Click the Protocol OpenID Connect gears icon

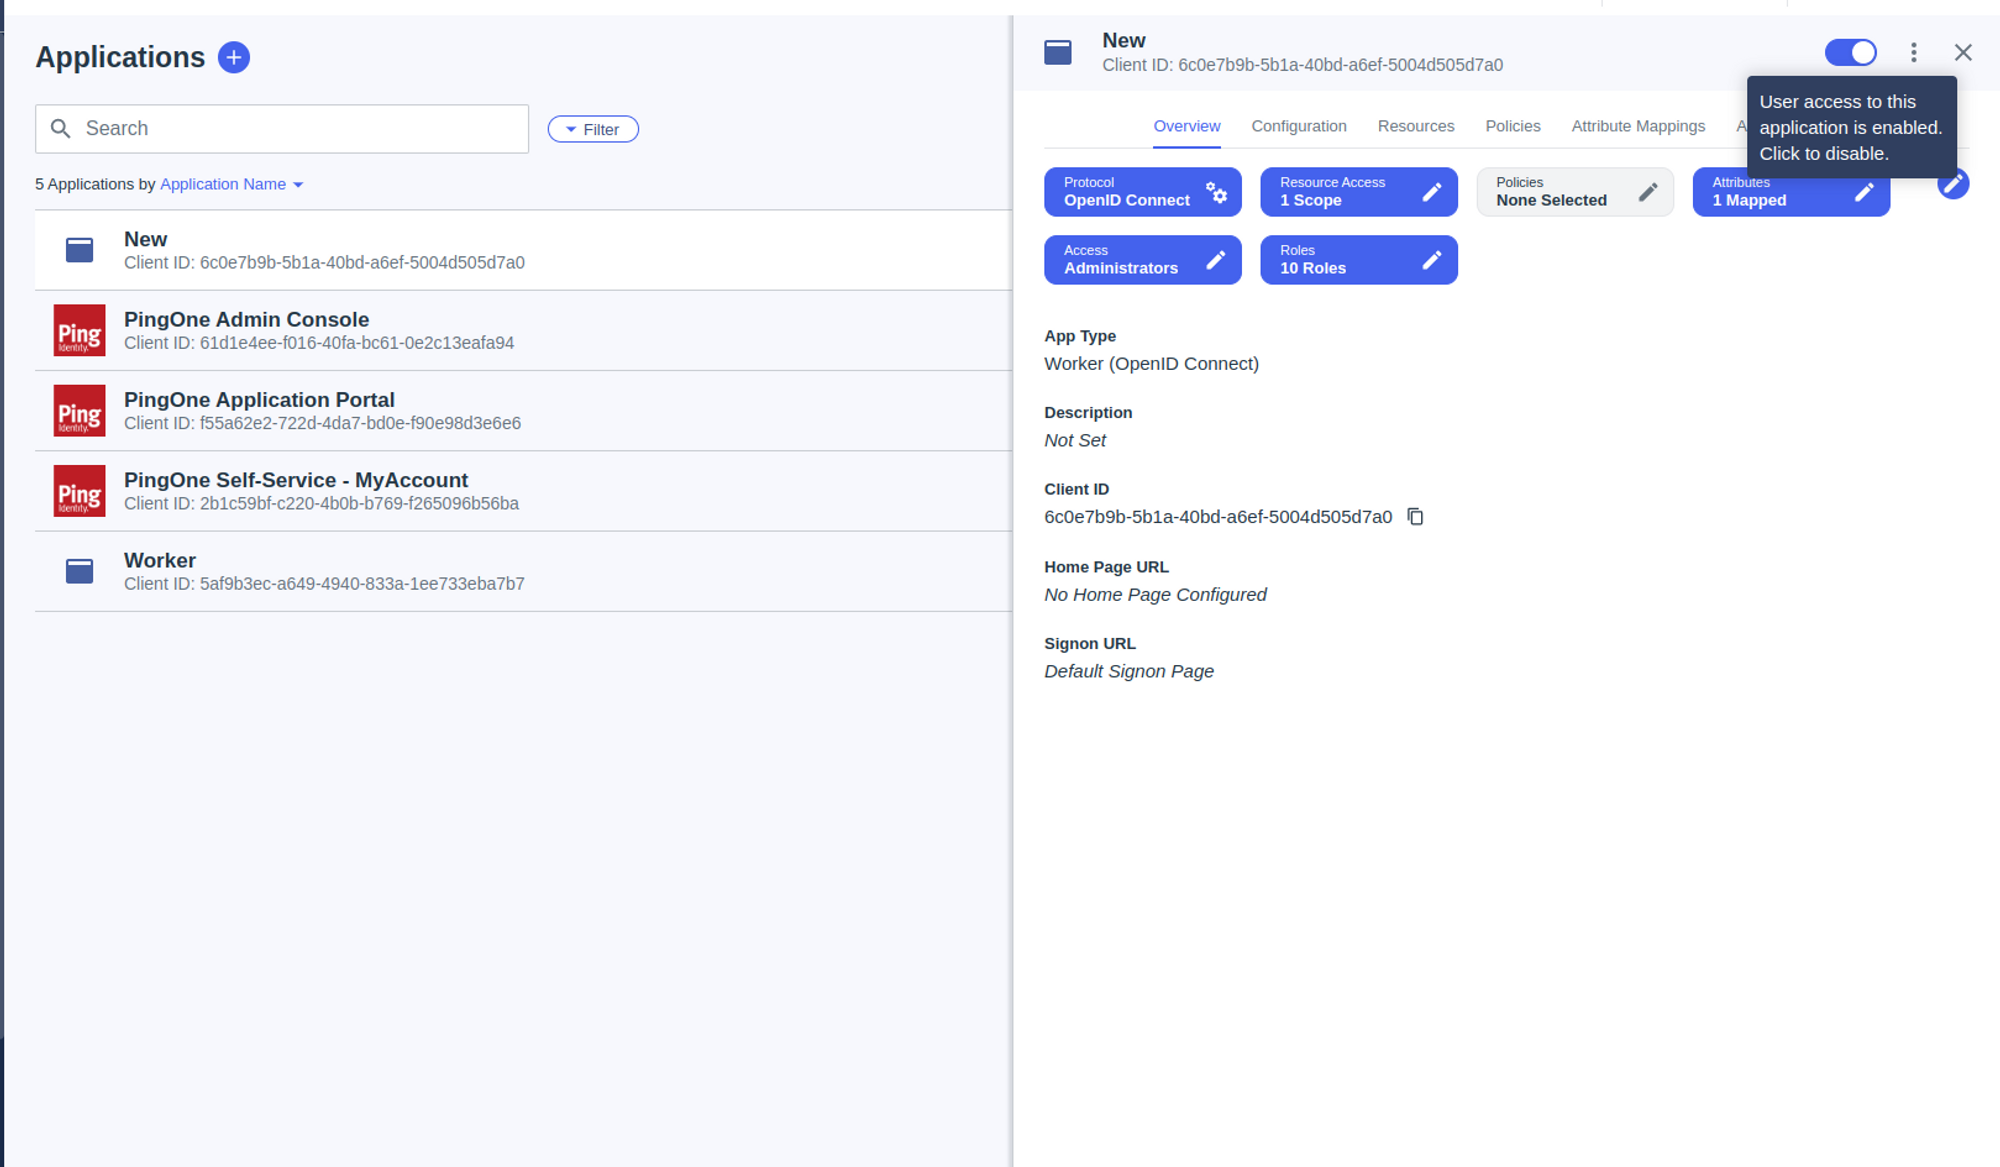click(x=1216, y=192)
